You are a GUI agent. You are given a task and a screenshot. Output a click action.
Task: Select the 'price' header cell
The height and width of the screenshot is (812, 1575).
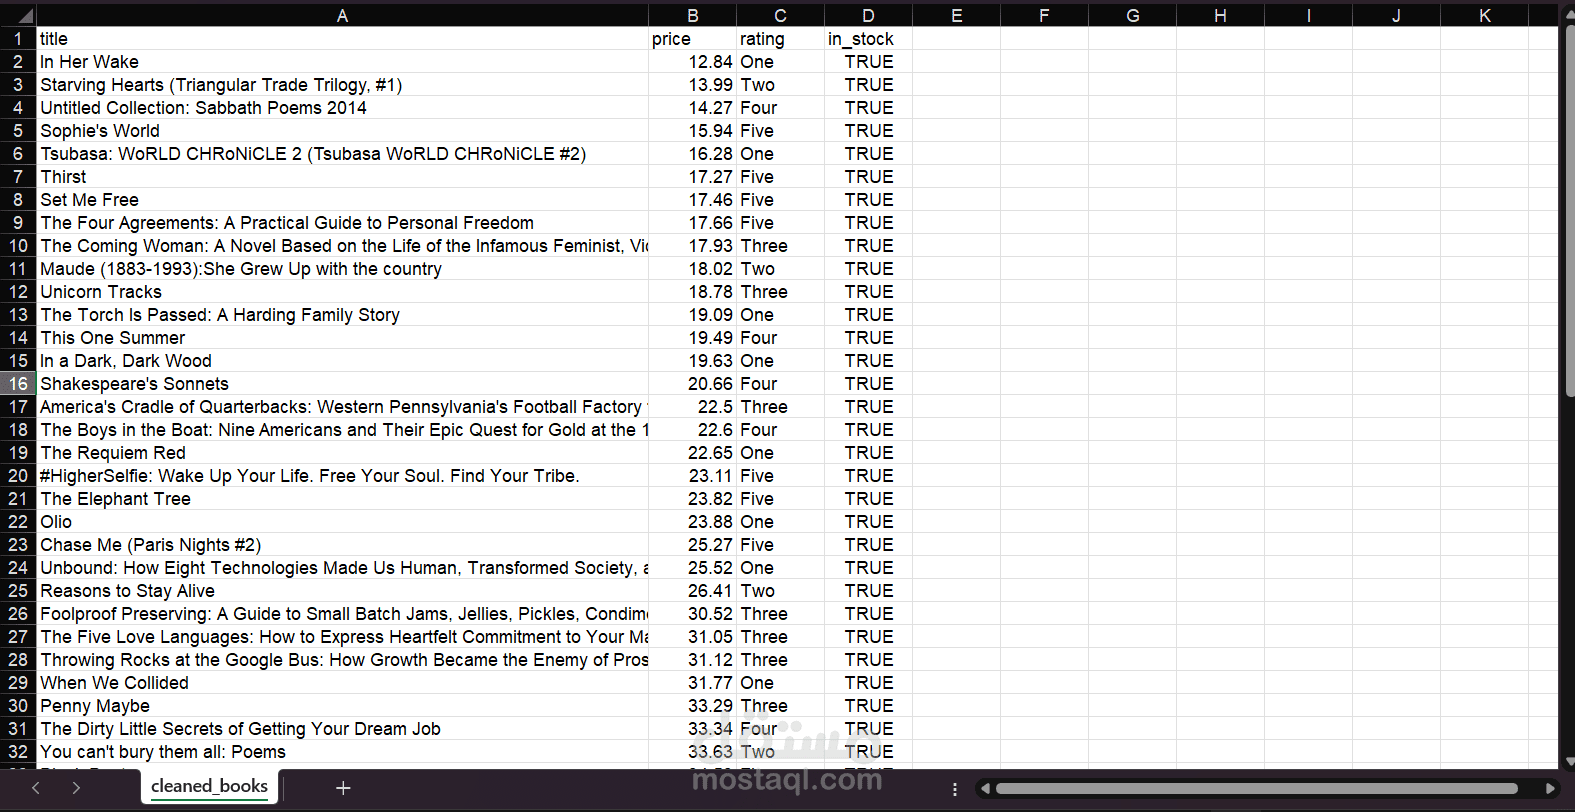[x=692, y=39]
